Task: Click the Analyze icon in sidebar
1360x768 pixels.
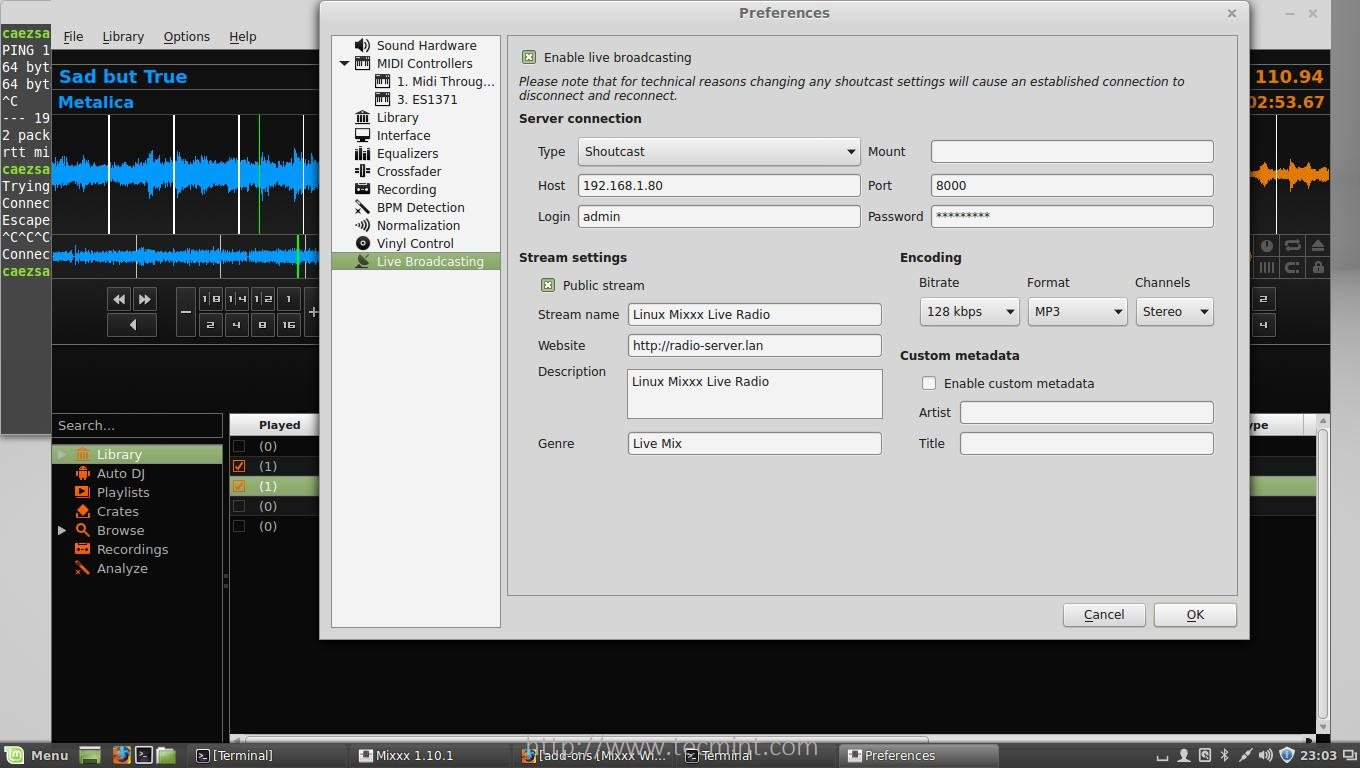Action: point(82,568)
